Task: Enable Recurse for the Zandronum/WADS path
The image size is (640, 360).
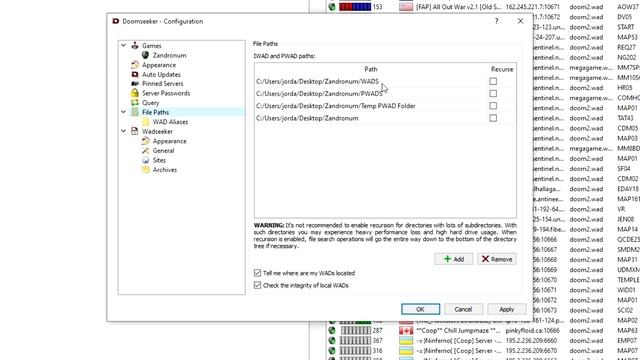Action: tap(493, 81)
